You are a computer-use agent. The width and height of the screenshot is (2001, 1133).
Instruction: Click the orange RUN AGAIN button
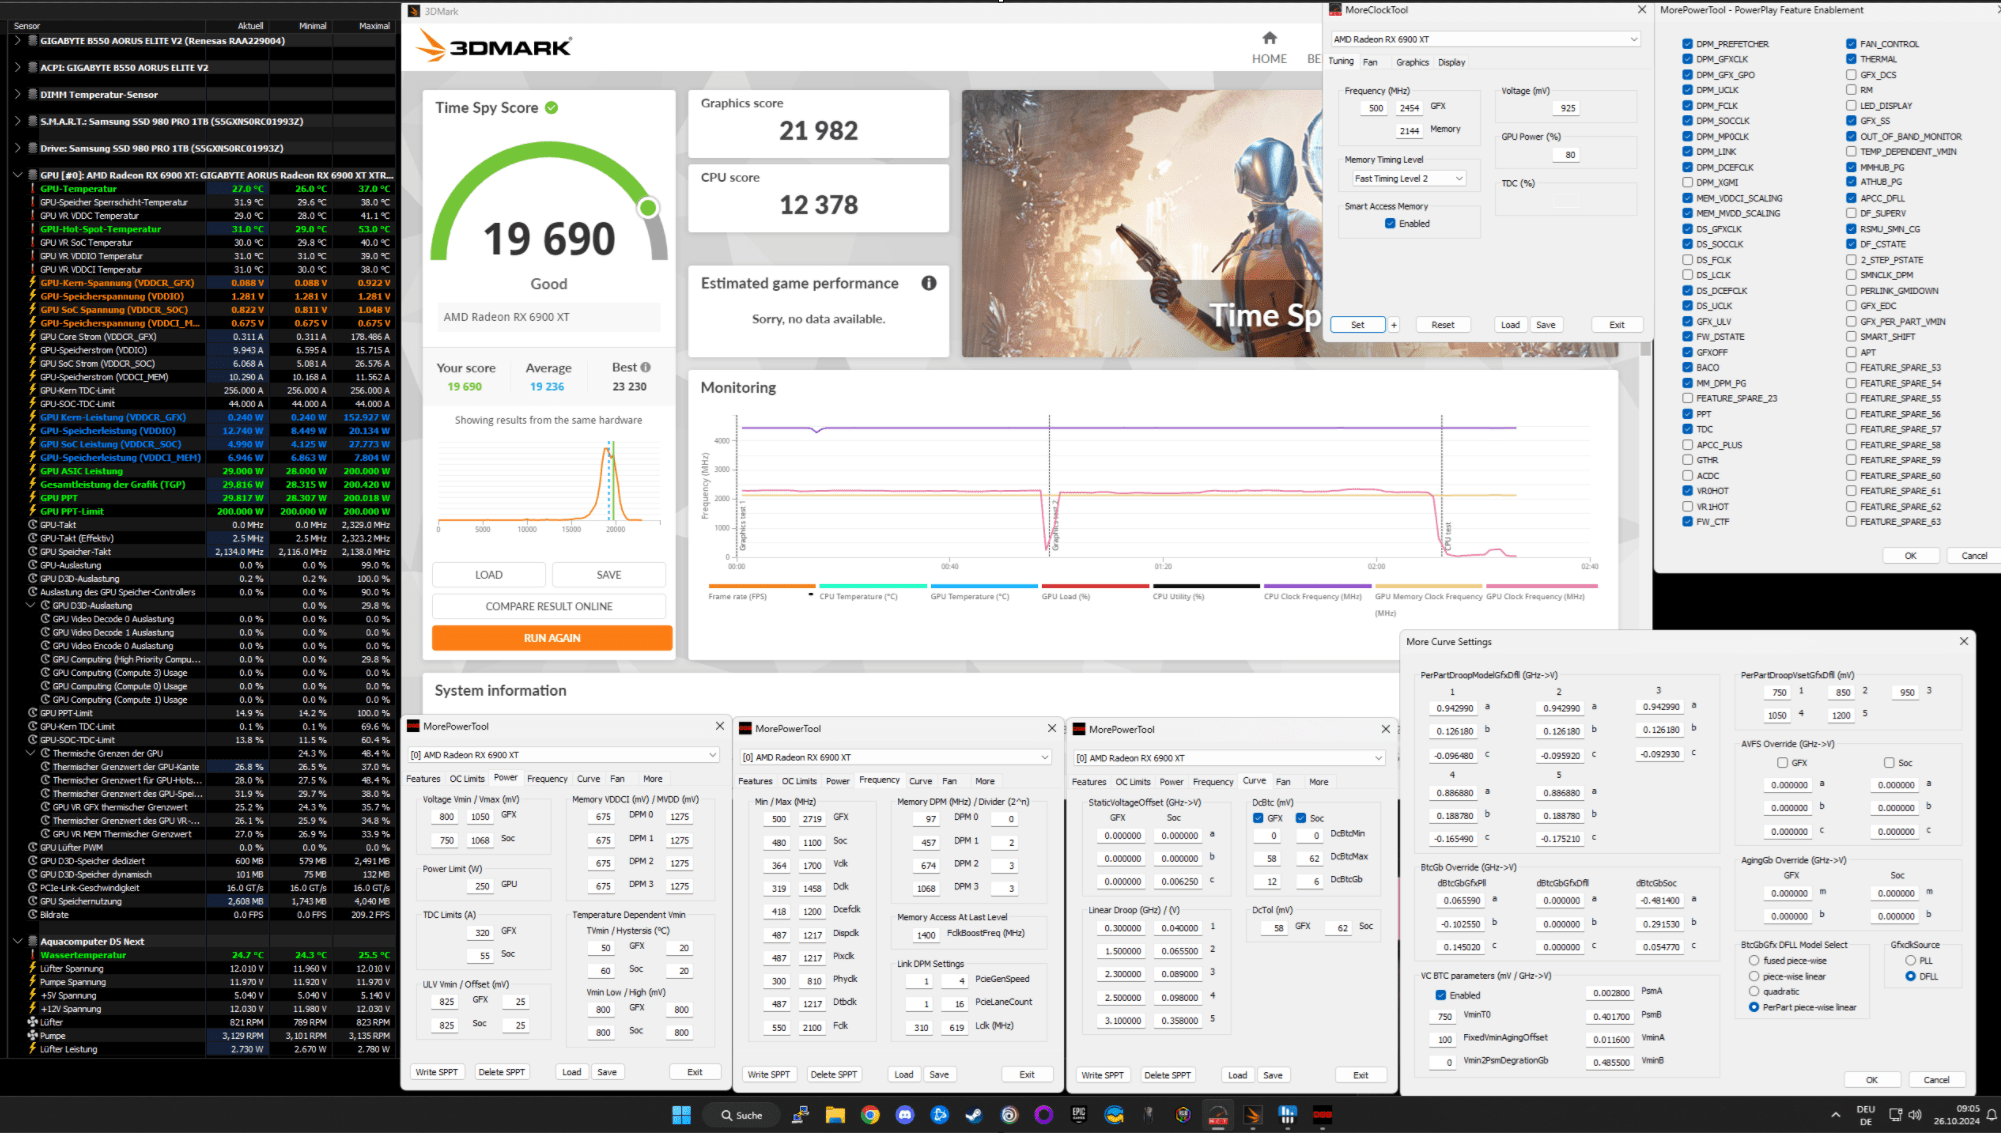[x=552, y=638]
